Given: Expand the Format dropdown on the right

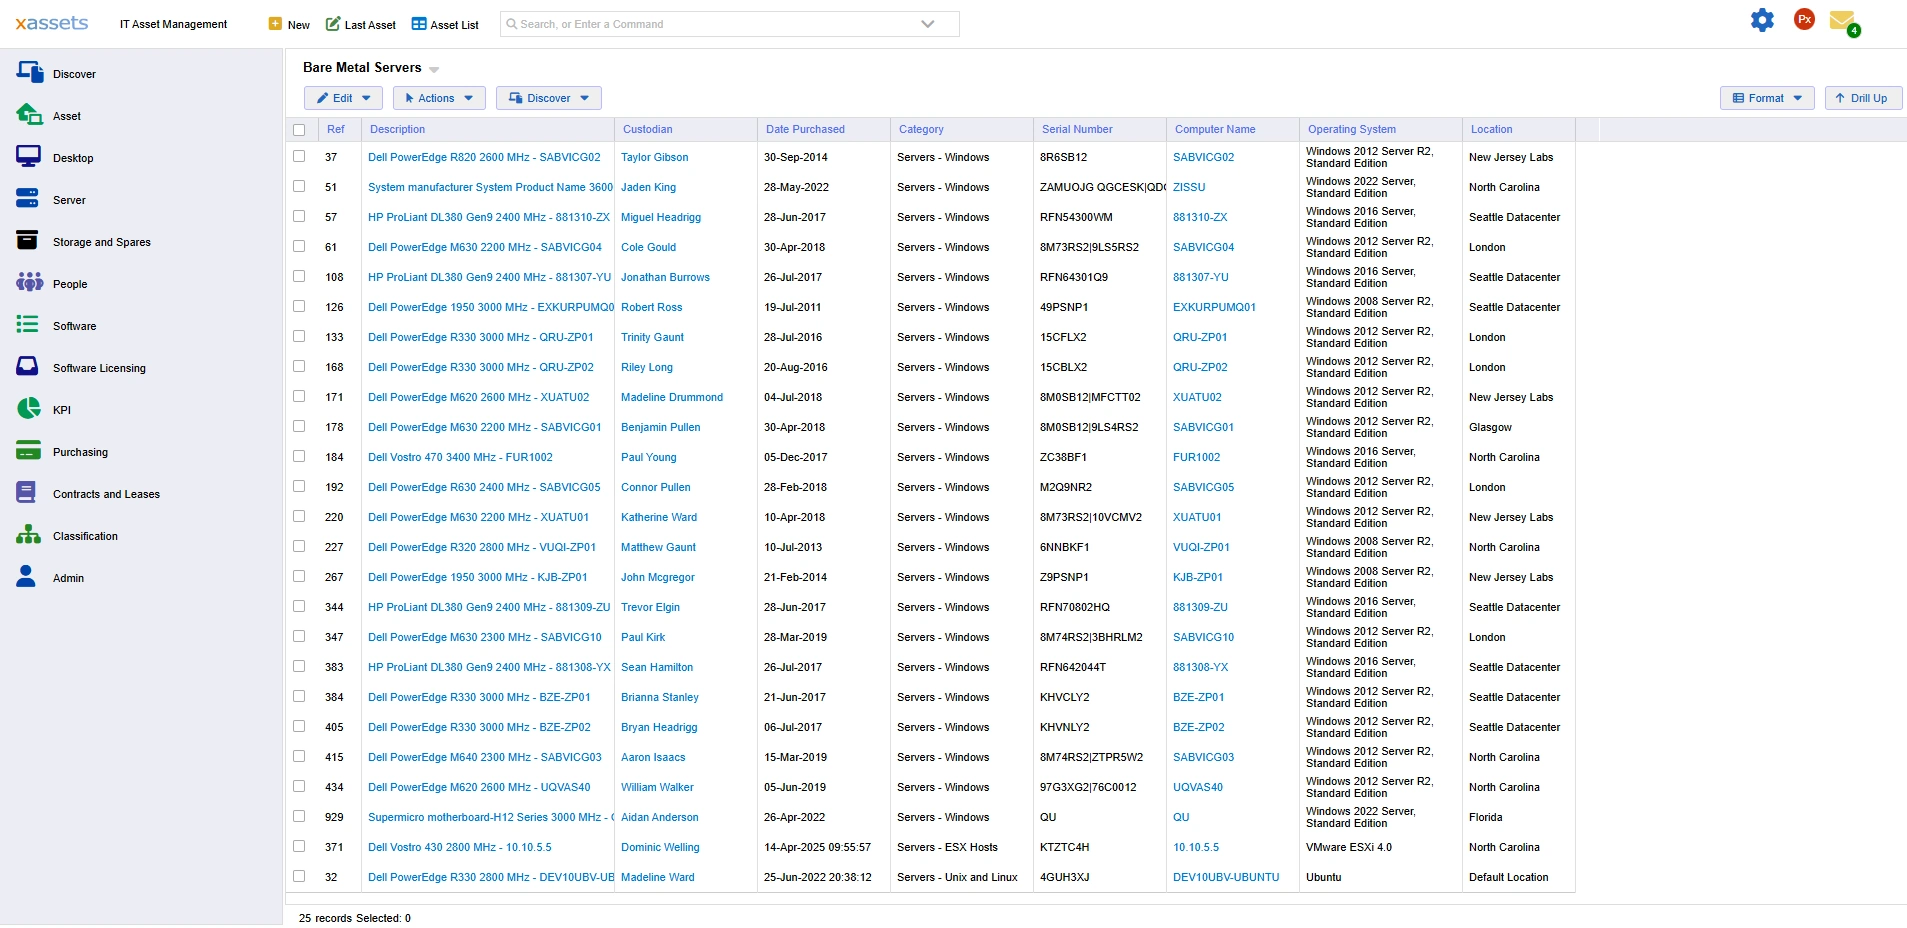Looking at the screenshot, I should (x=1766, y=98).
